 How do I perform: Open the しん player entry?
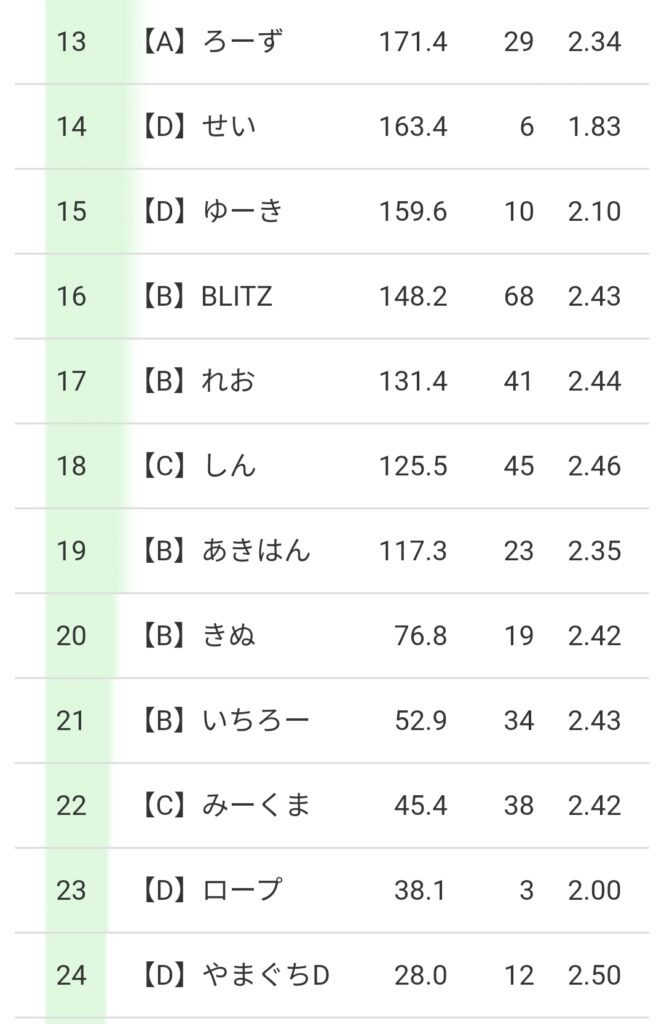click(x=229, y=466)
